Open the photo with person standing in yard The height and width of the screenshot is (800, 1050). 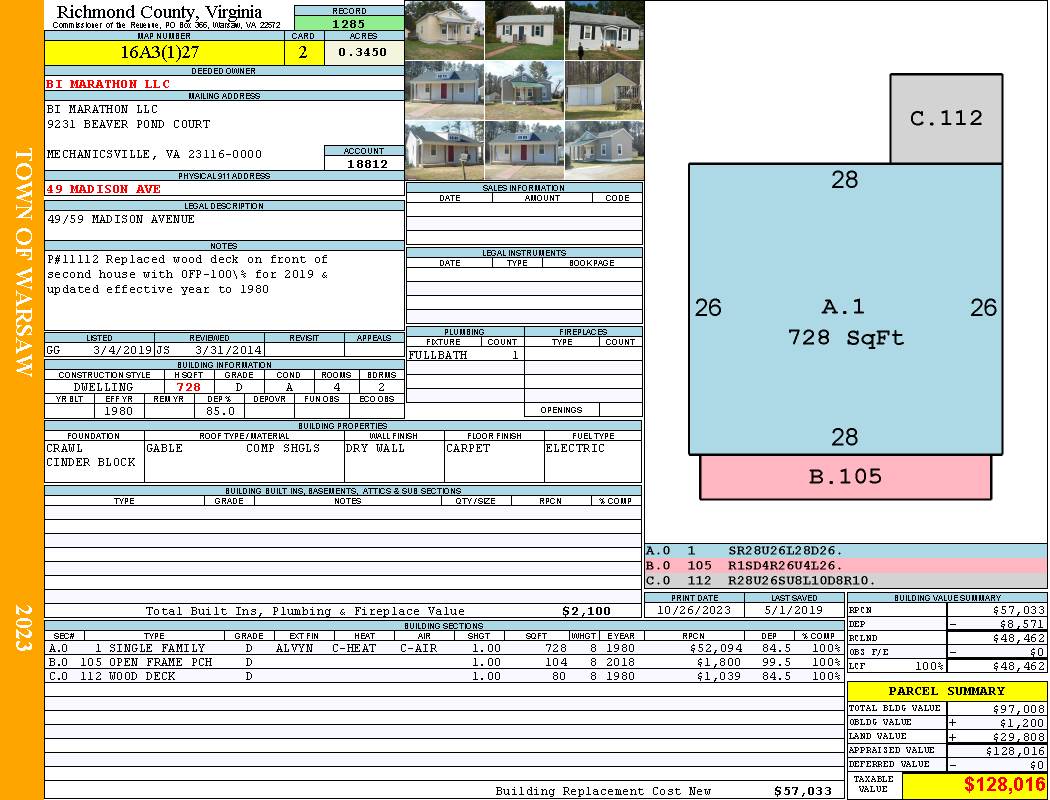tap(604, 30)
